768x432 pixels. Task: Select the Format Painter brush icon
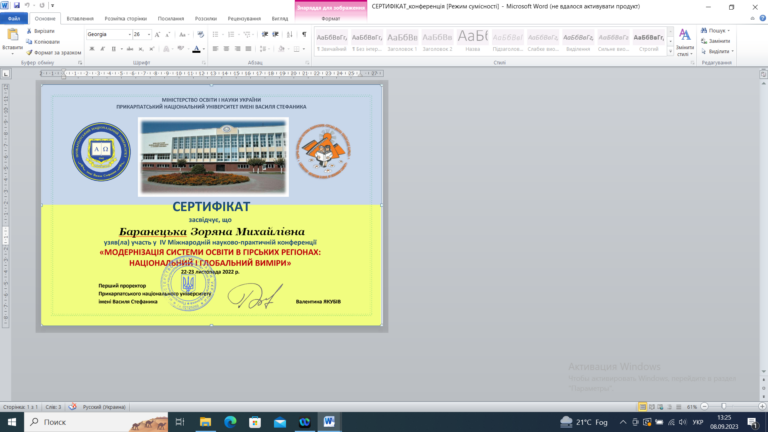tap(29, 52)
